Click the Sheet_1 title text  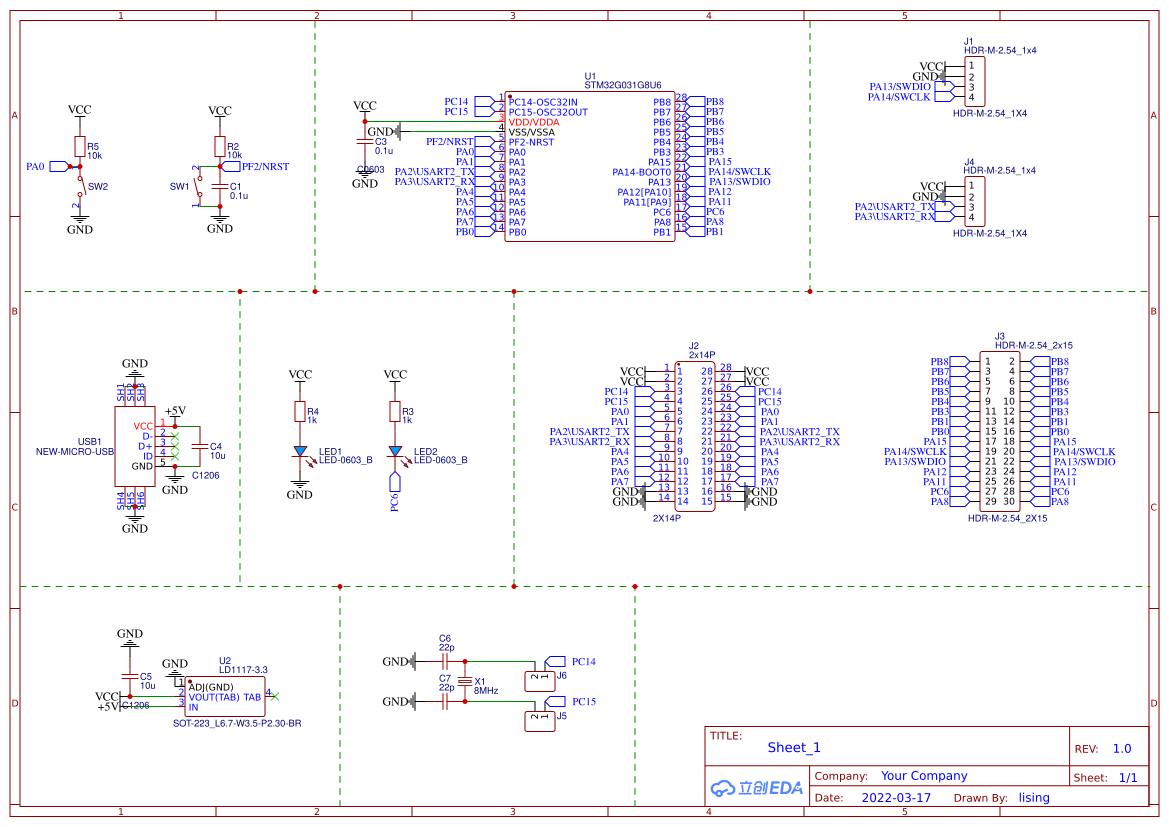793,747
